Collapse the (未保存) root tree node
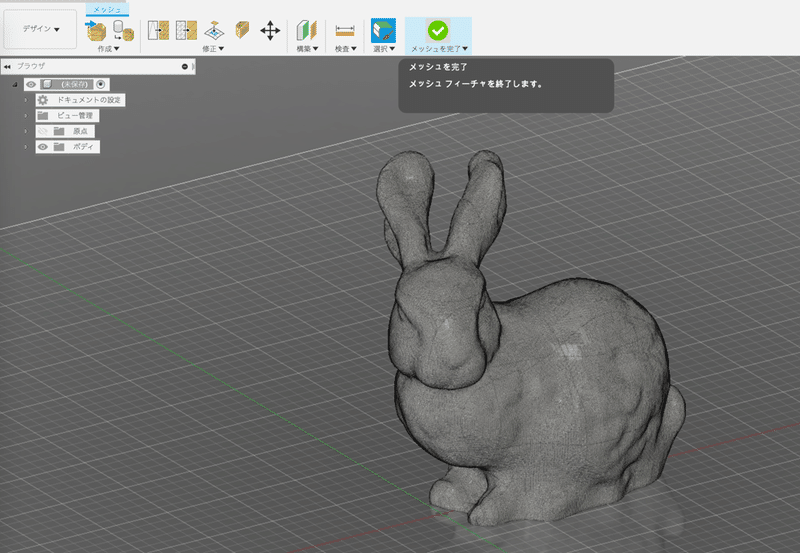The width and height of the screenshot is (800, 553). click(15, 85)
